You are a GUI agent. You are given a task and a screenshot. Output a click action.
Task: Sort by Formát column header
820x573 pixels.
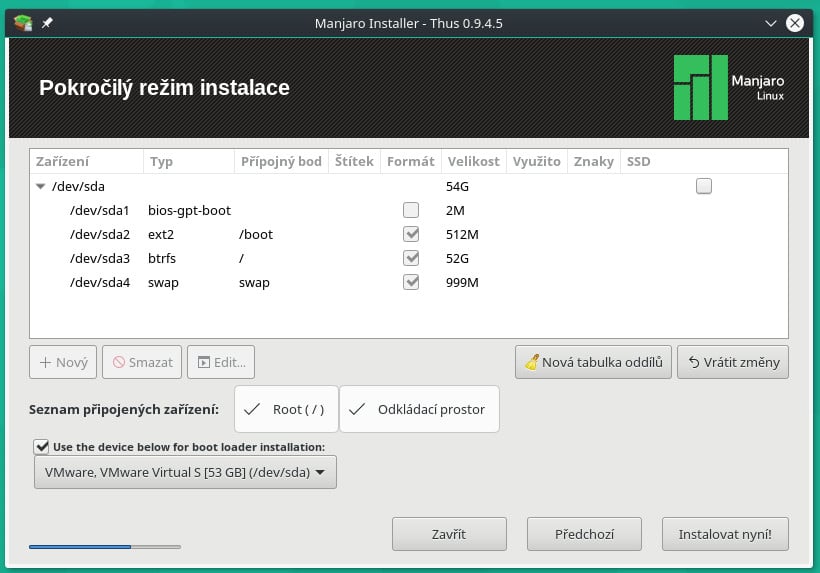tap(411, 162)
